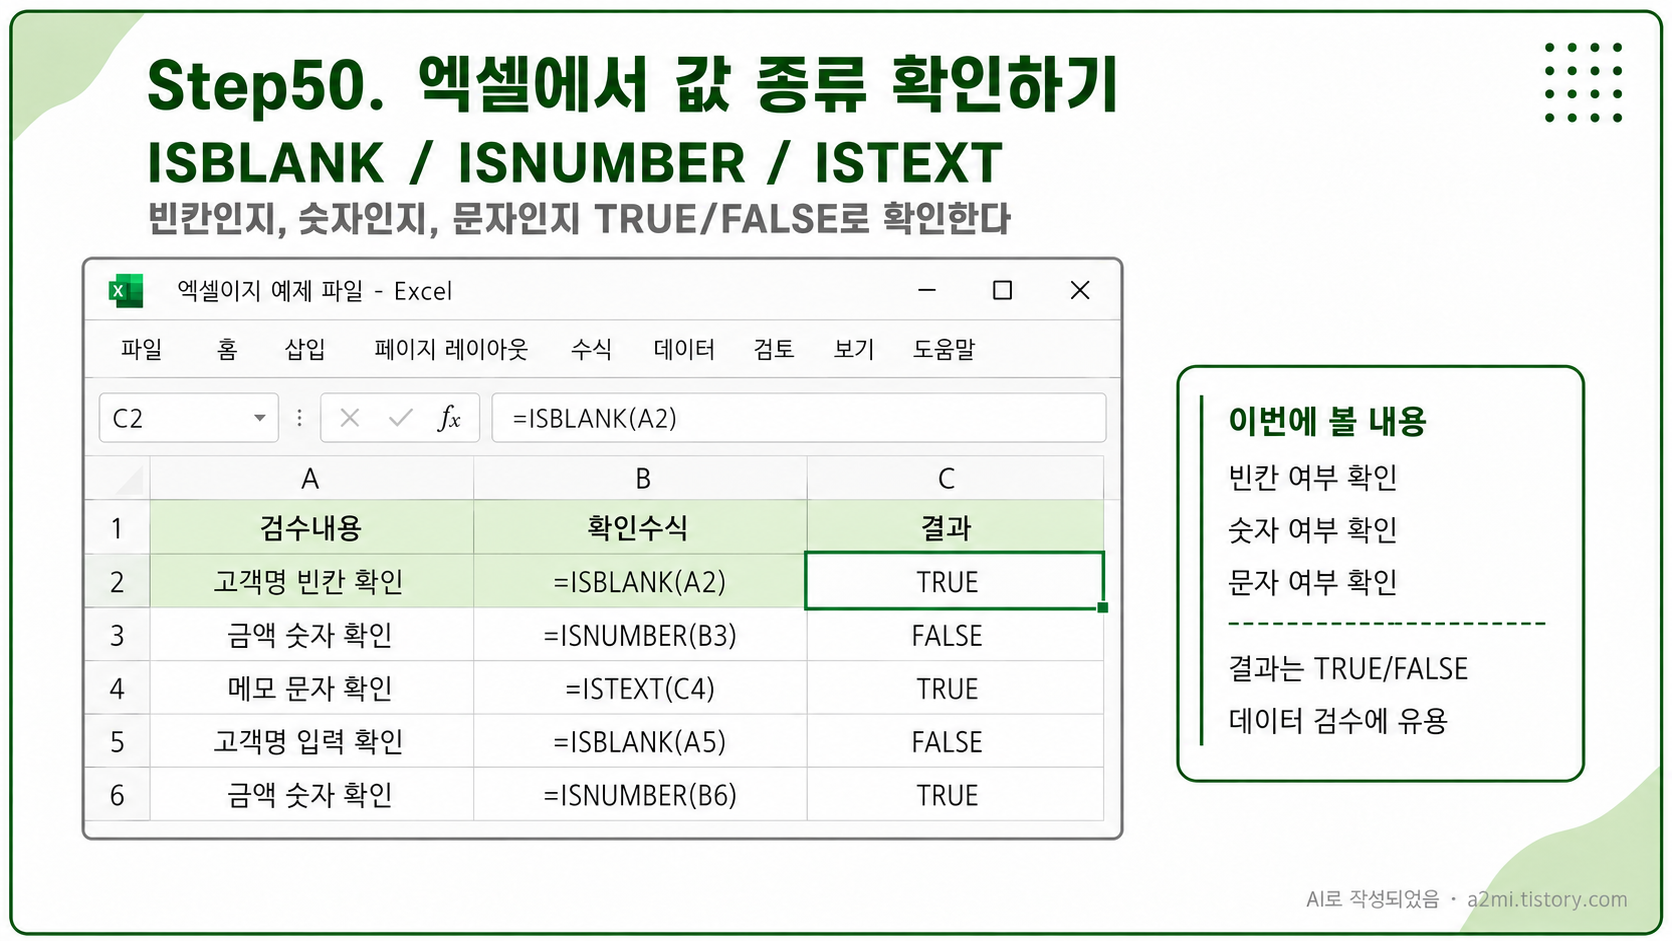
Task: Select row 4 header
Action: [117, 688]
